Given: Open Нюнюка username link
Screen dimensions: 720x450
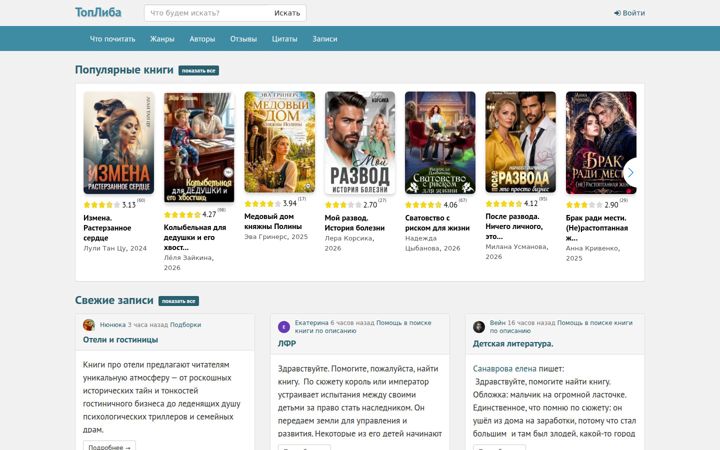Looking at the screenshot, I should [x=112, y=325].
